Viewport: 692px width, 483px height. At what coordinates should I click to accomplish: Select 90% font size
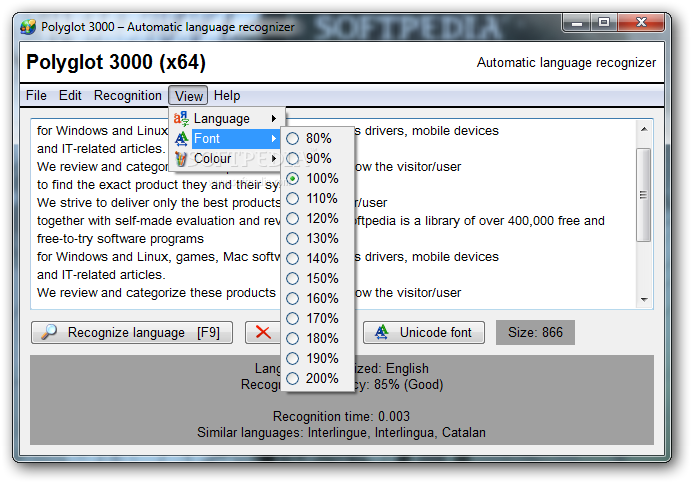click(x=318, y=158)
